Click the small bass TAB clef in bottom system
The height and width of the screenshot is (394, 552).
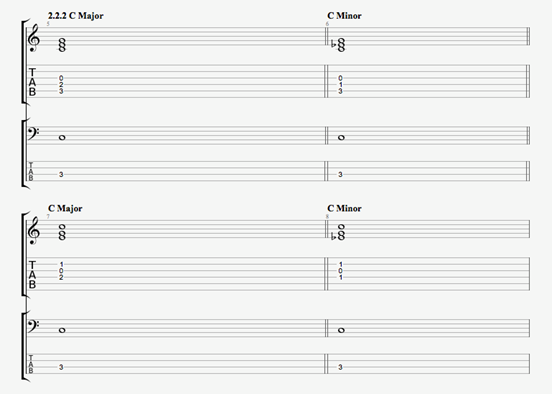click(x=31, y=364)
